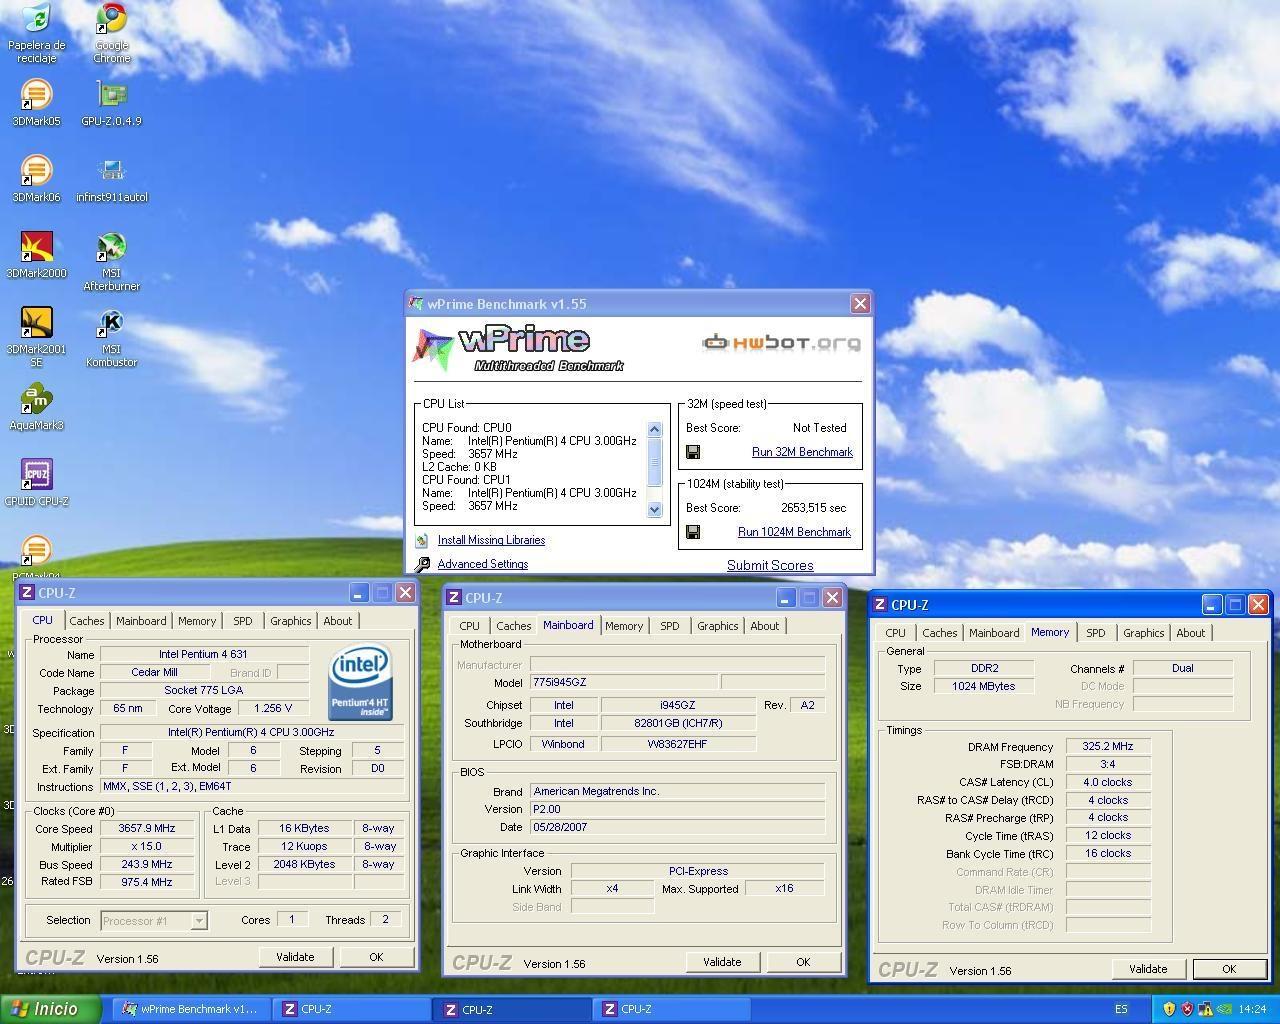Open the Advanced Settings link
The height and width of the screenshot is (1024, 1280).
[483, 564]
